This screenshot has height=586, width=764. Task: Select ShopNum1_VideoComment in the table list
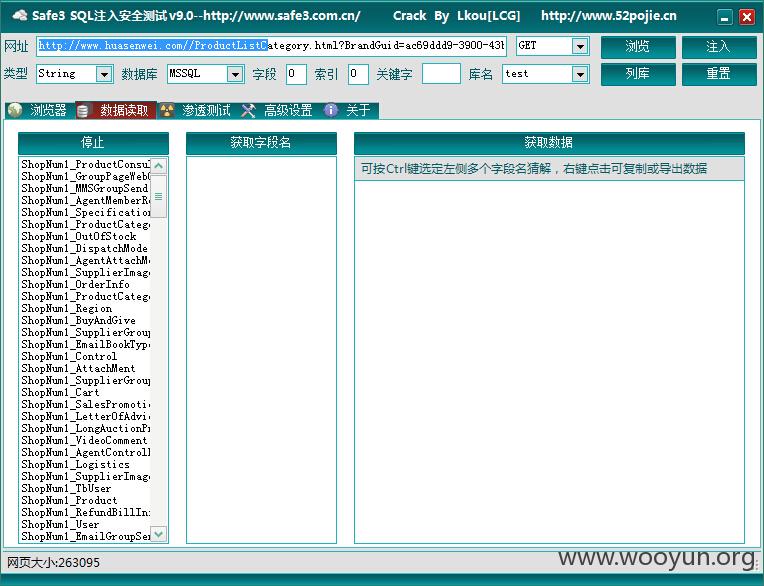click(85, 441)
